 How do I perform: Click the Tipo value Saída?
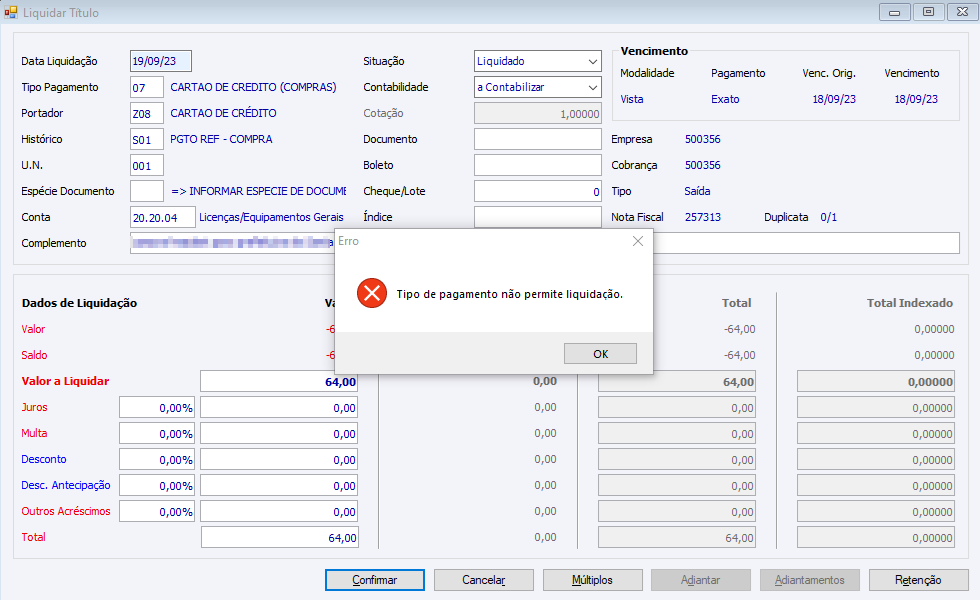tap(697, 191)
